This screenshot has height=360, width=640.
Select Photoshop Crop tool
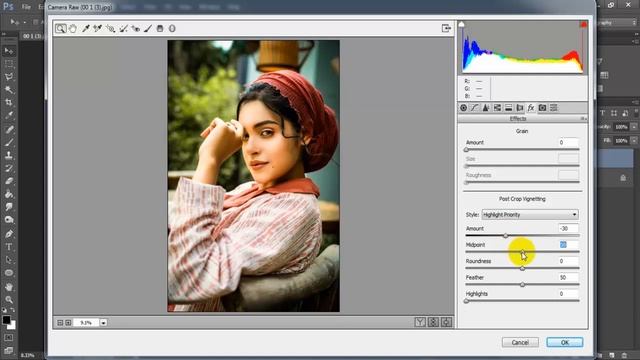point(9,102)
